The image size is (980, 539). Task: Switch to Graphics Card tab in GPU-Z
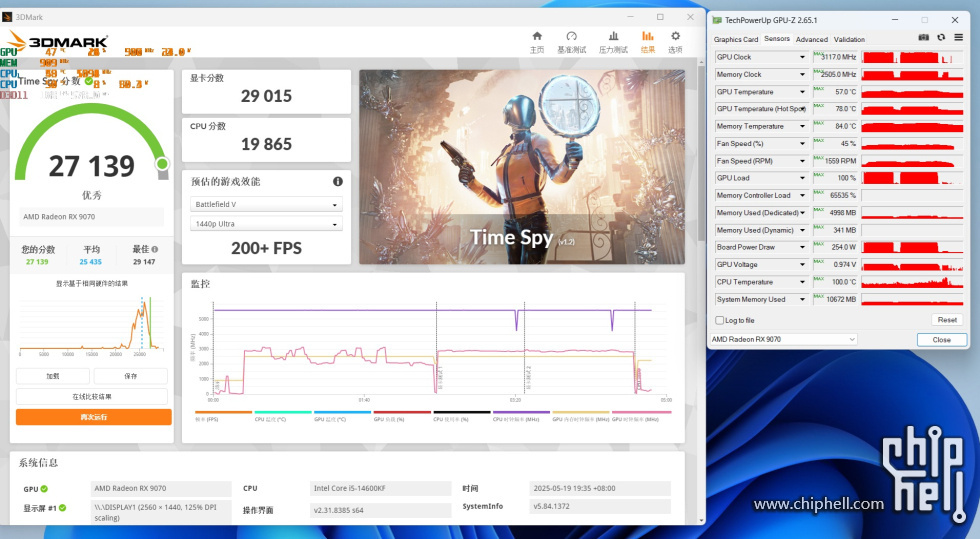pos(736,39)
